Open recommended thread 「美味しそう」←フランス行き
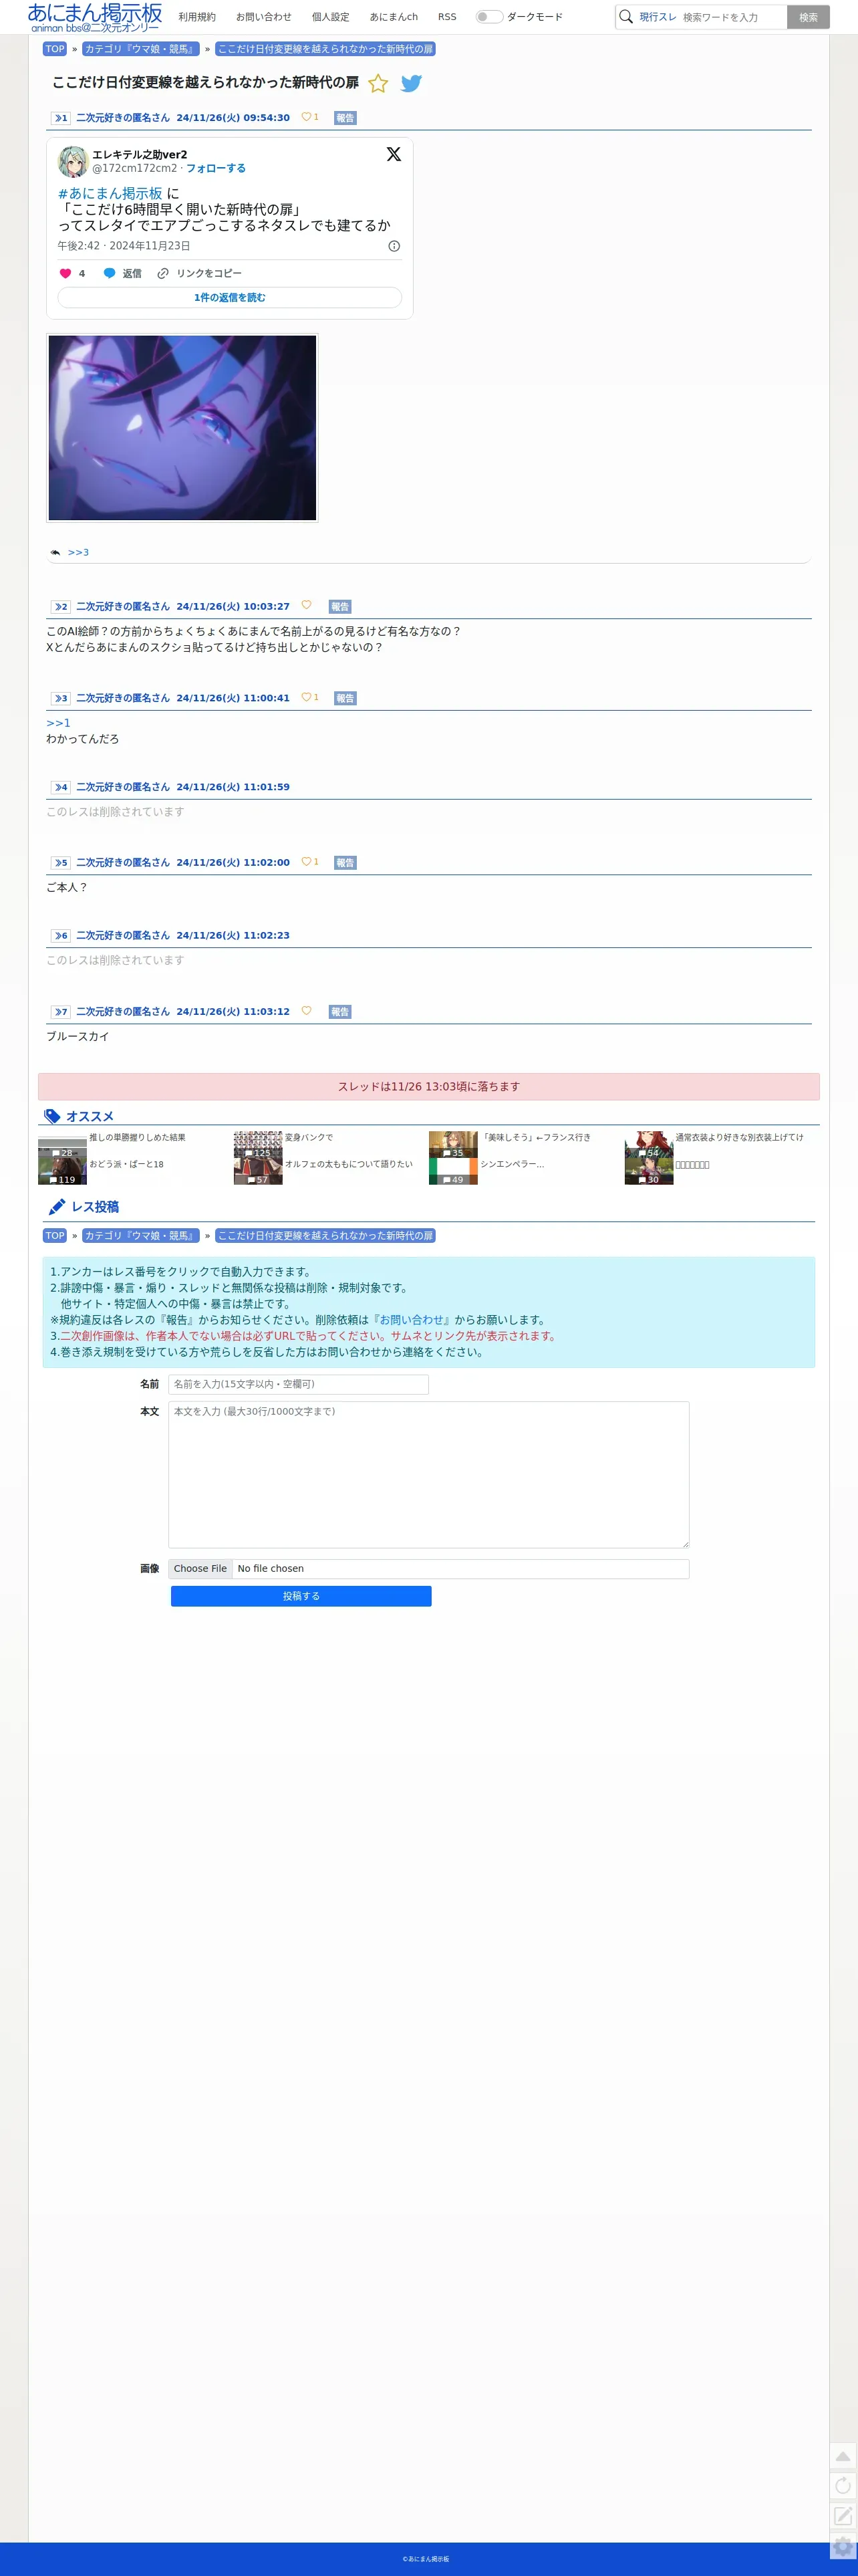Screen dimensions: 858x2576 tap(536, 1137)
